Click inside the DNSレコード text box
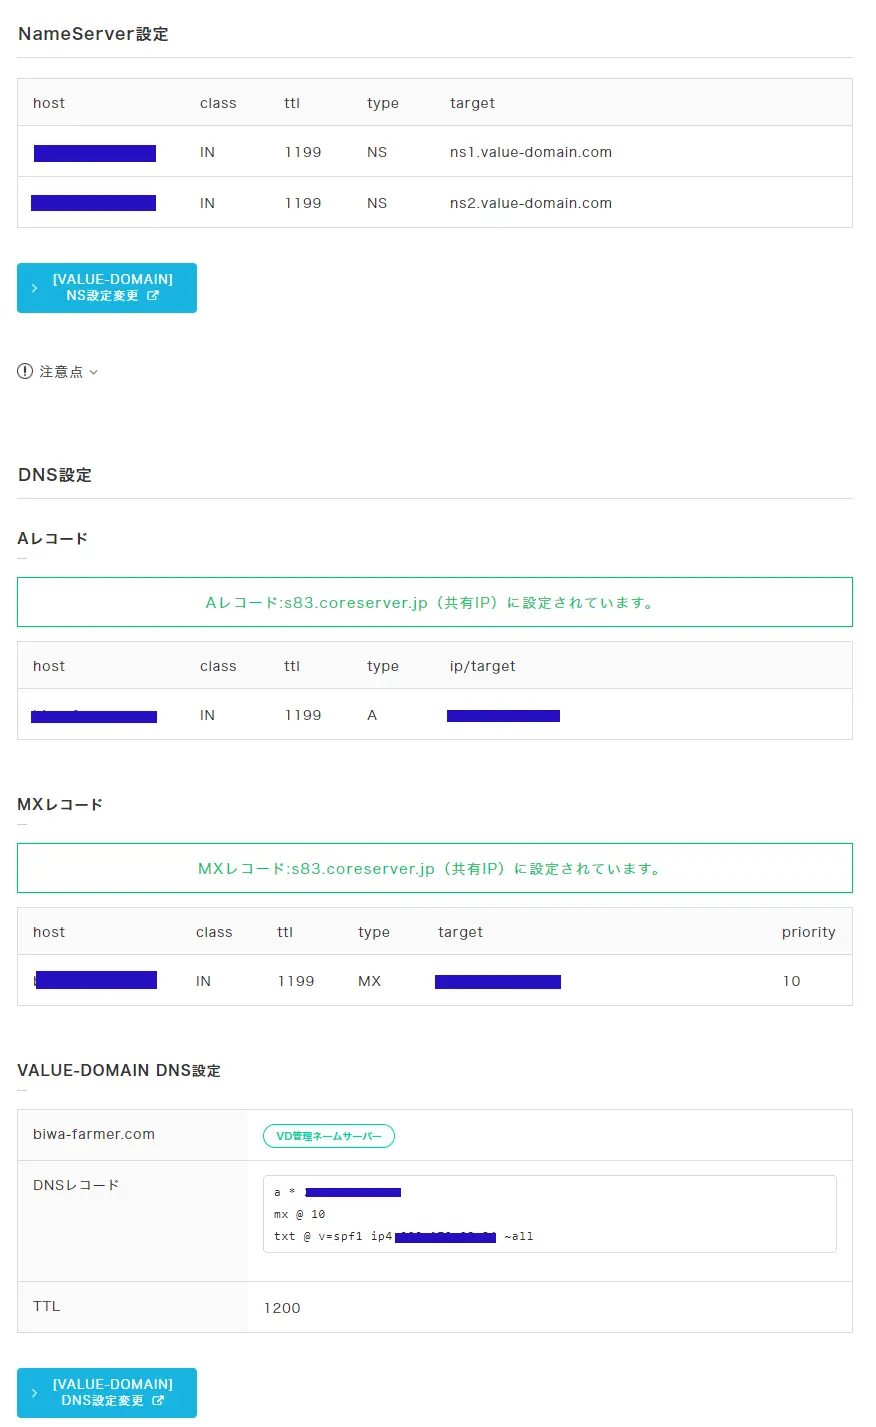The width and height of the screenshot is (876, 1427). point(549,1213)
